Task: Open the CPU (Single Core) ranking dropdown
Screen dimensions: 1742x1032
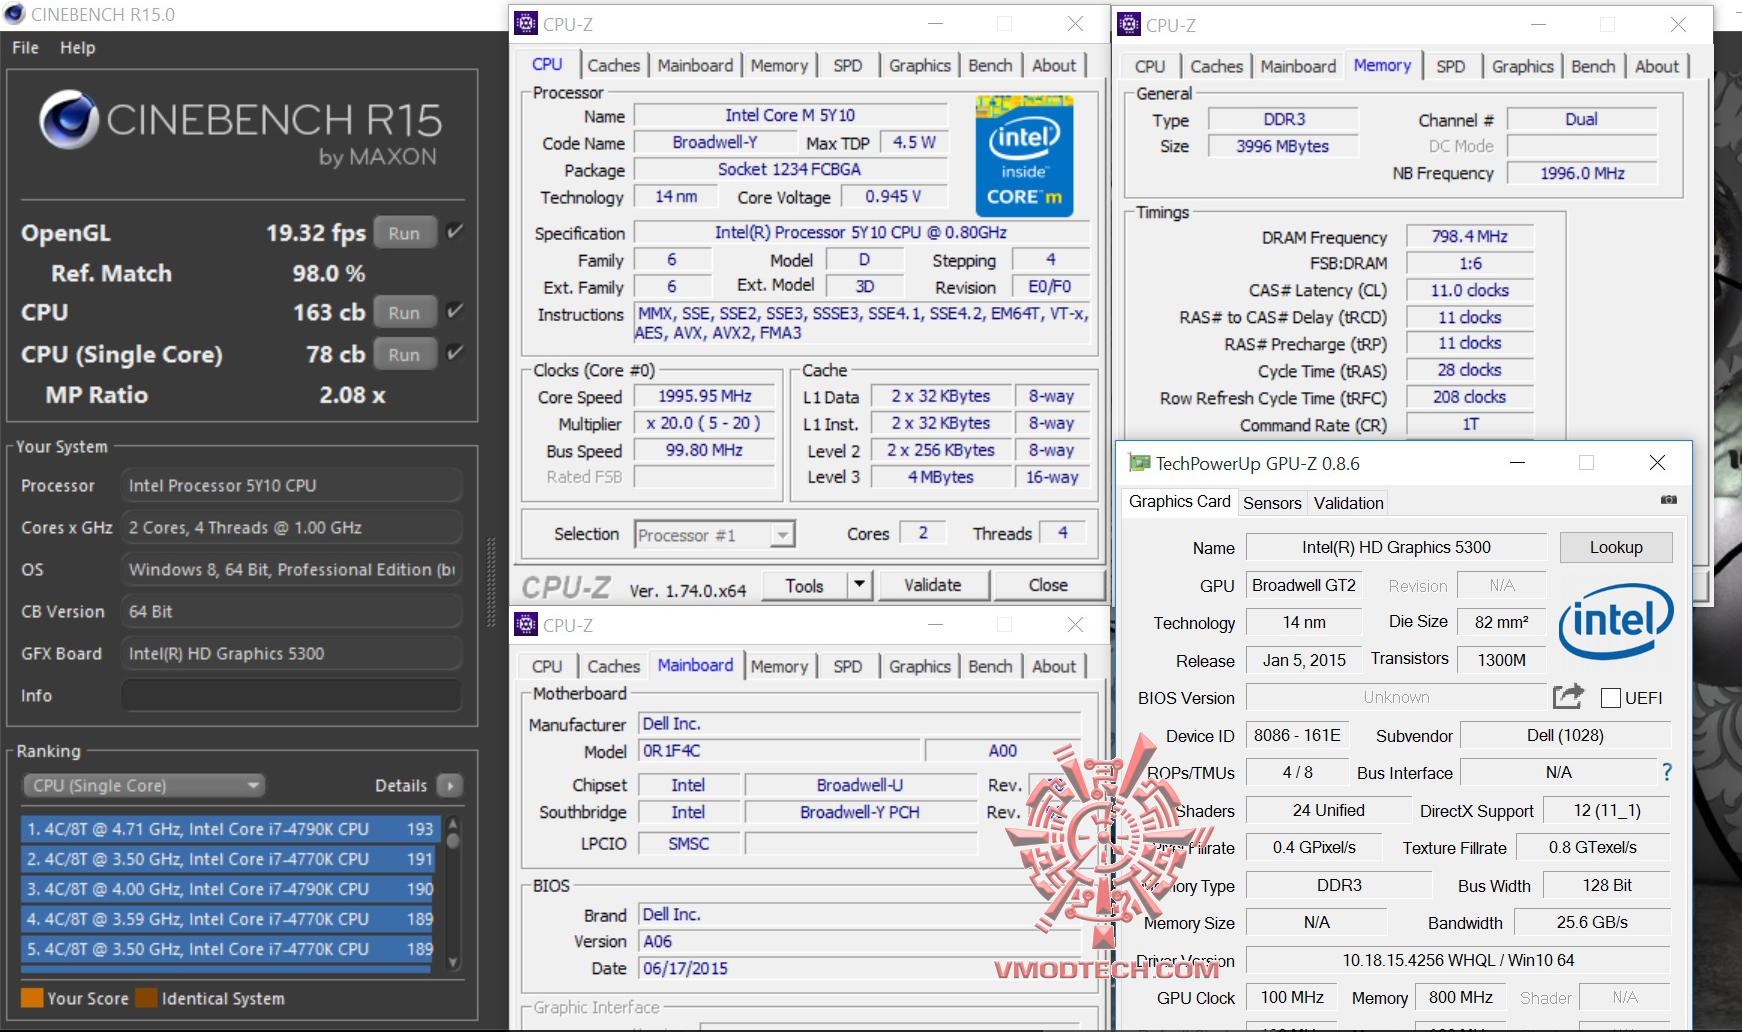Action: pyautogui.click(x=143, y=786)
